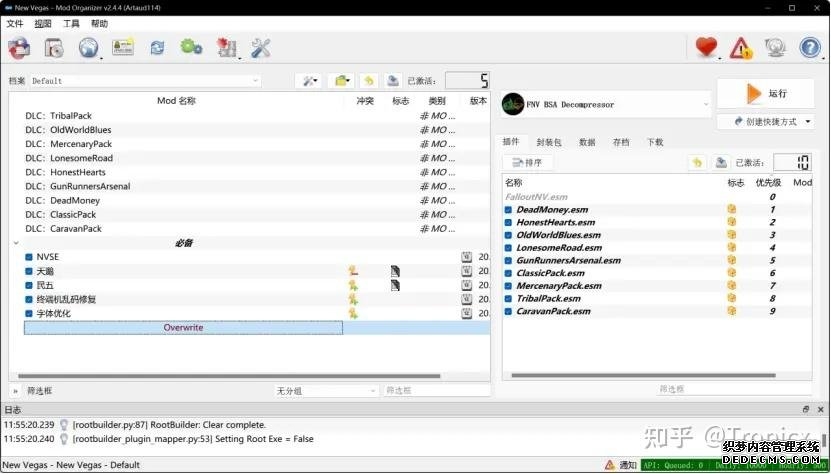Open the 工具 menu
The width and height of the screenshot is (831, 474).
pos(71,23)
